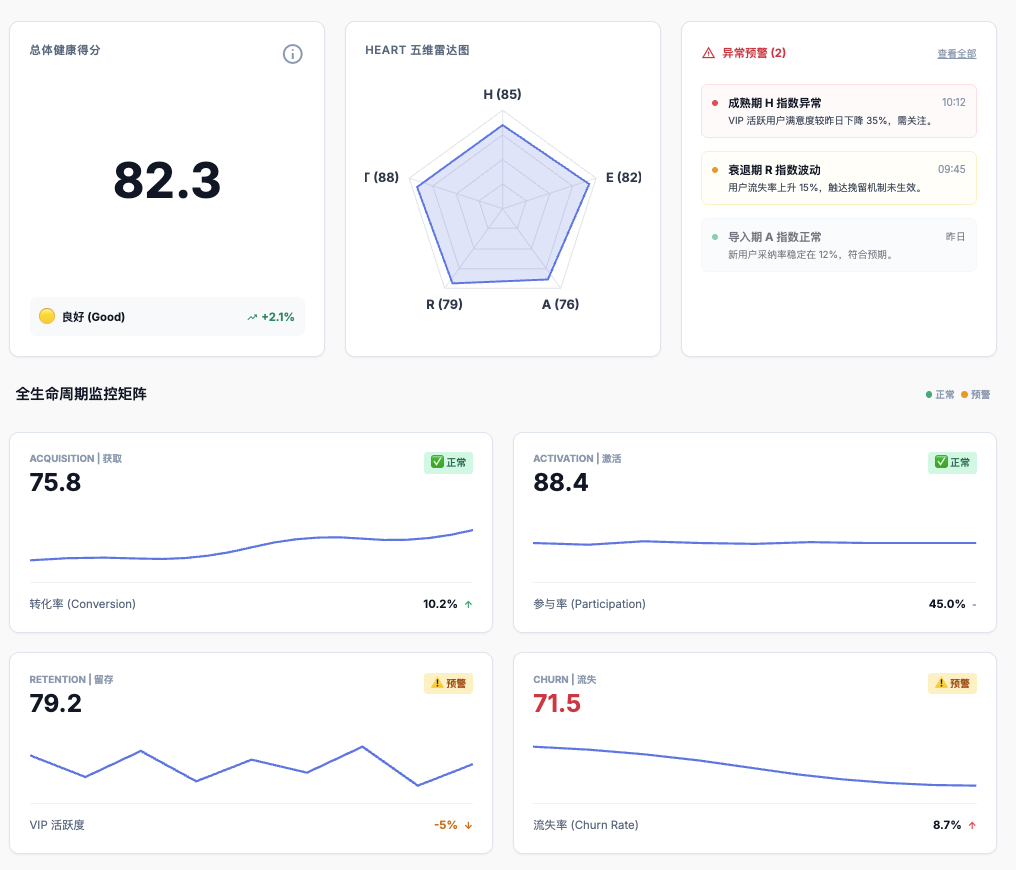Open the 成熟期 H 指数异常 alert item
The width and height of the screenshot is (1016, 870).
(838, 111)
